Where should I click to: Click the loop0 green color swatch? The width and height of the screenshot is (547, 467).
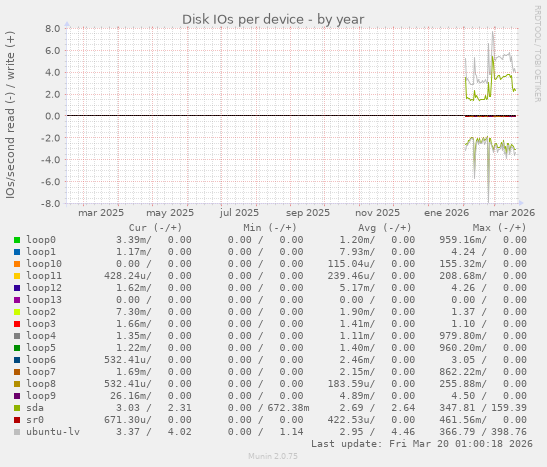pos(17,240)
